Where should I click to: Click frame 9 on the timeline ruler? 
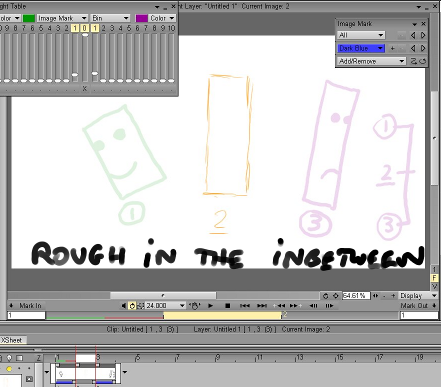218,358
